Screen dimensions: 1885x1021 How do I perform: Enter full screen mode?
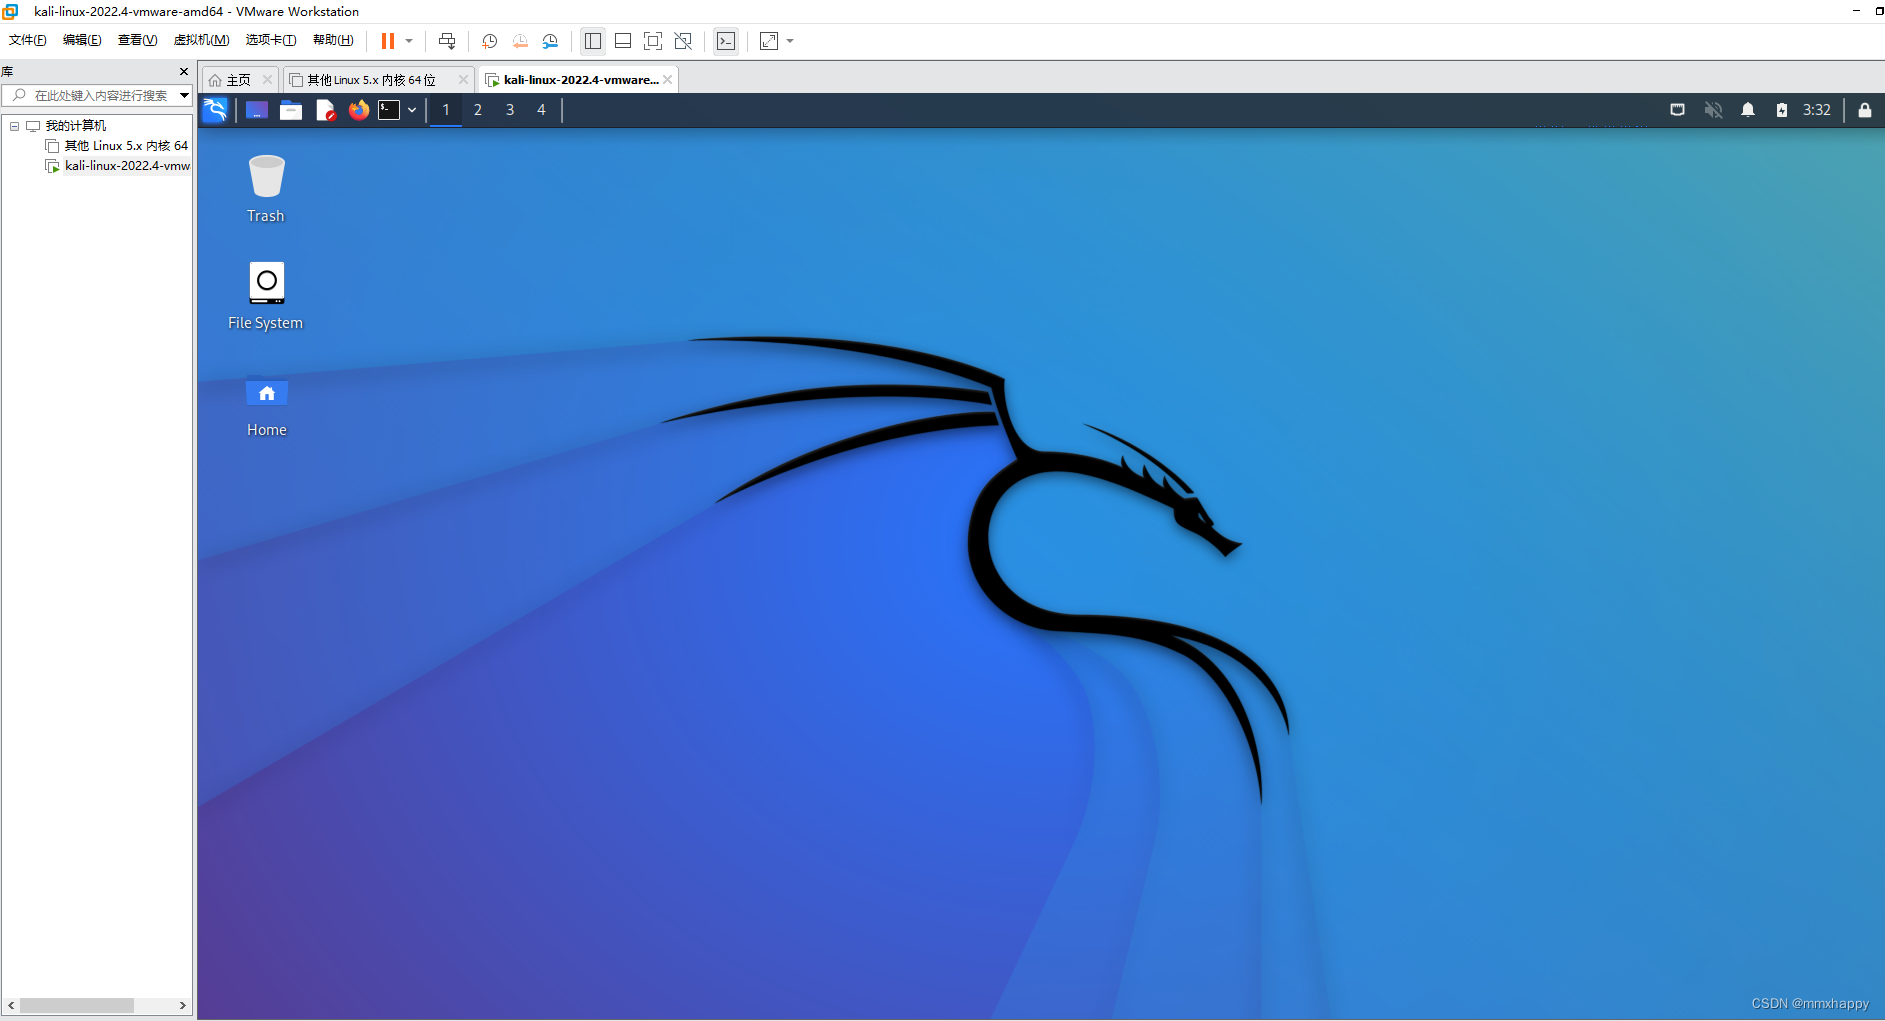pyautogui.click(x=653, y=41)
